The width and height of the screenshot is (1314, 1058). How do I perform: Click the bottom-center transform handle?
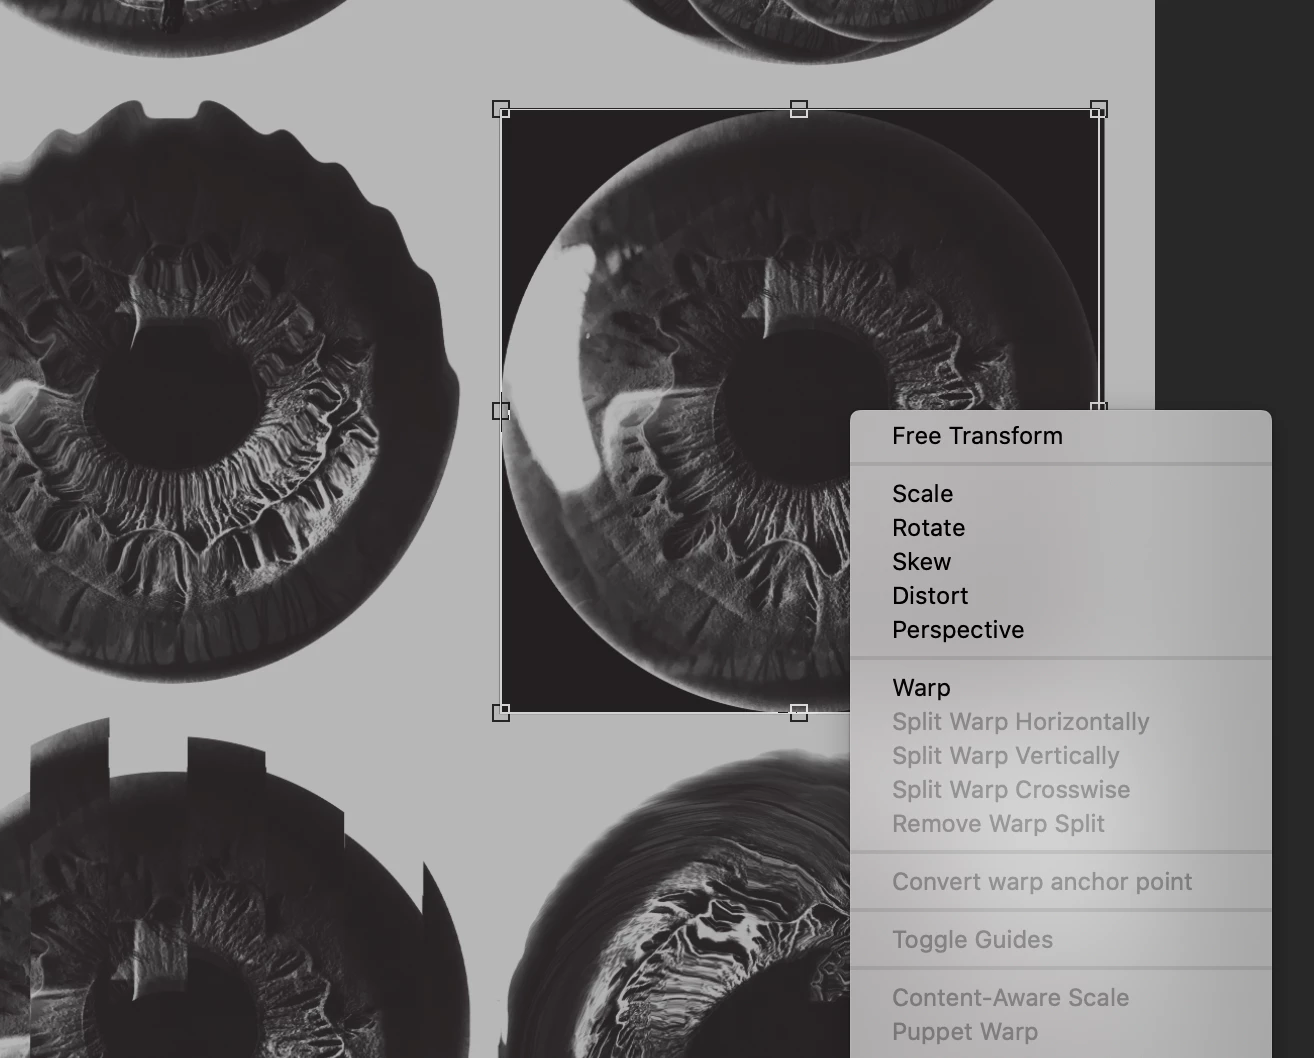799,712
